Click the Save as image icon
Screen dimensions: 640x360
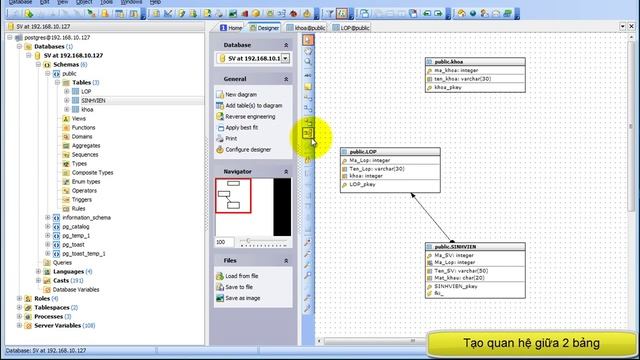coord(220,298)
